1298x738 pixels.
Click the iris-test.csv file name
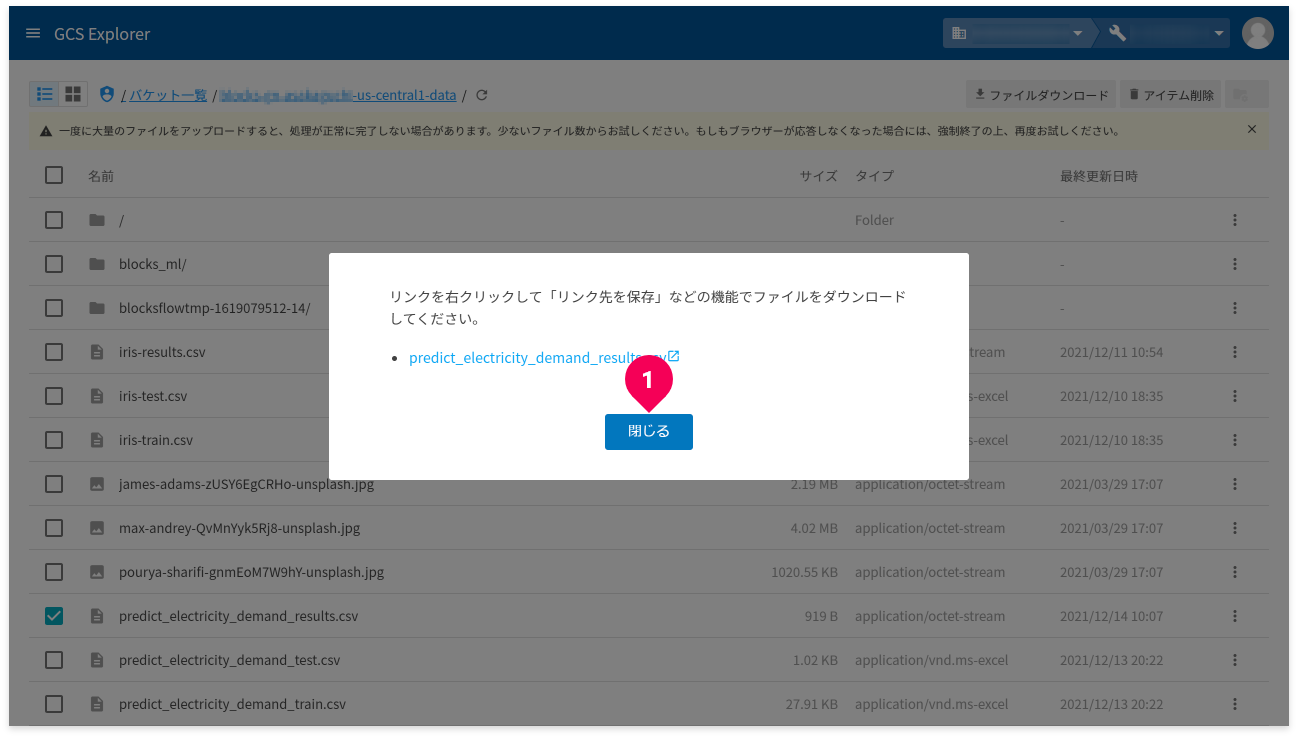coord(153,396)
